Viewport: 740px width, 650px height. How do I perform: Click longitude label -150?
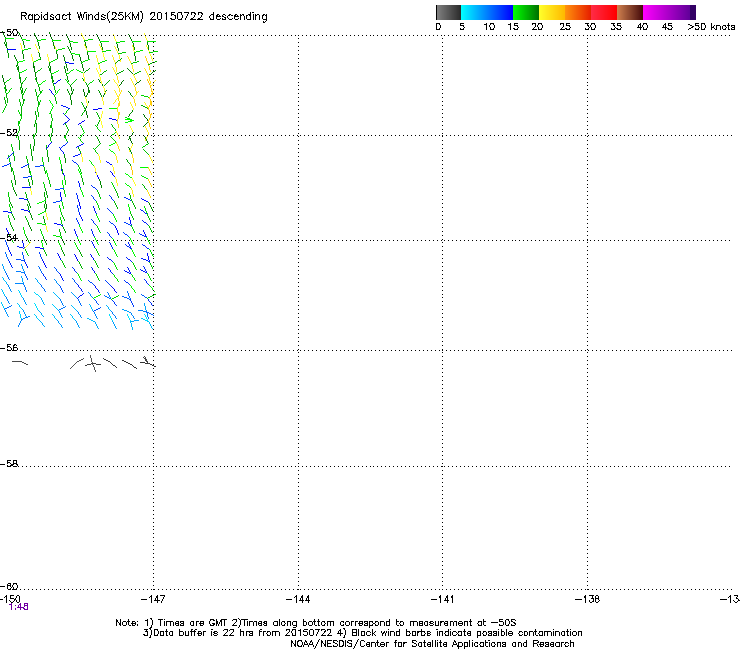pos(10,599)
